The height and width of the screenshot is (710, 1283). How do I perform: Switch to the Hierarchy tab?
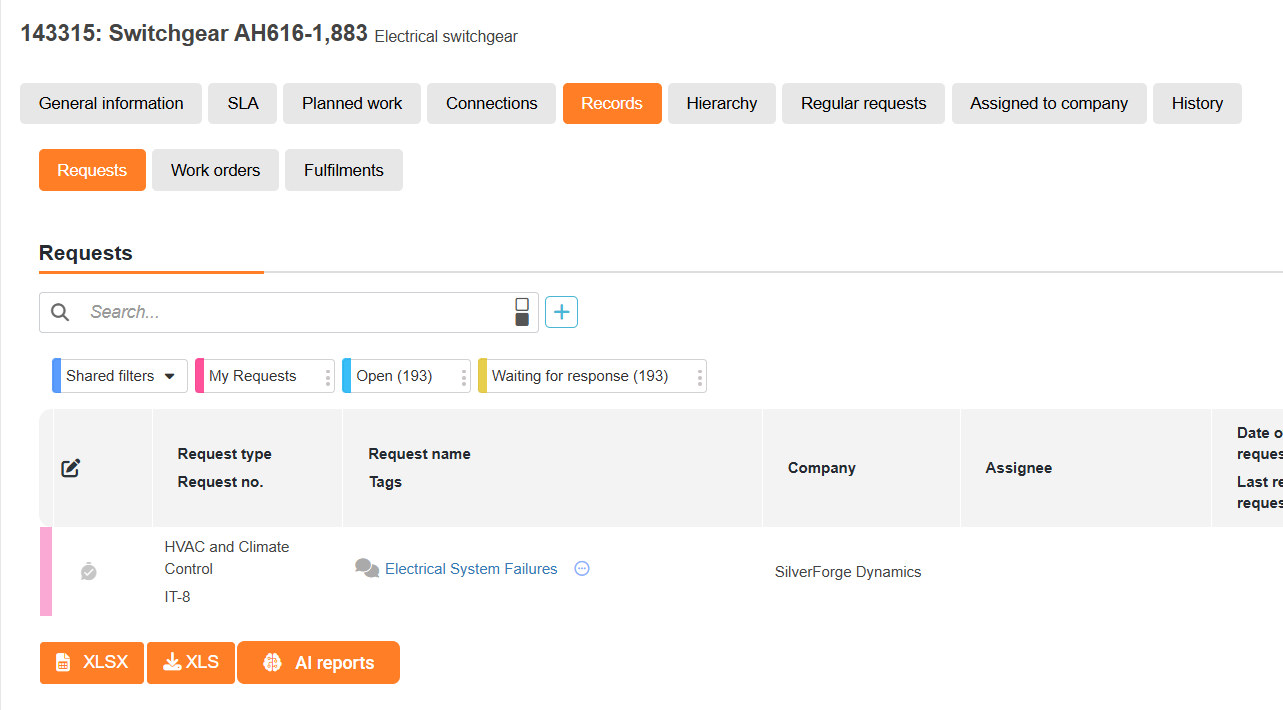point(722,103)
